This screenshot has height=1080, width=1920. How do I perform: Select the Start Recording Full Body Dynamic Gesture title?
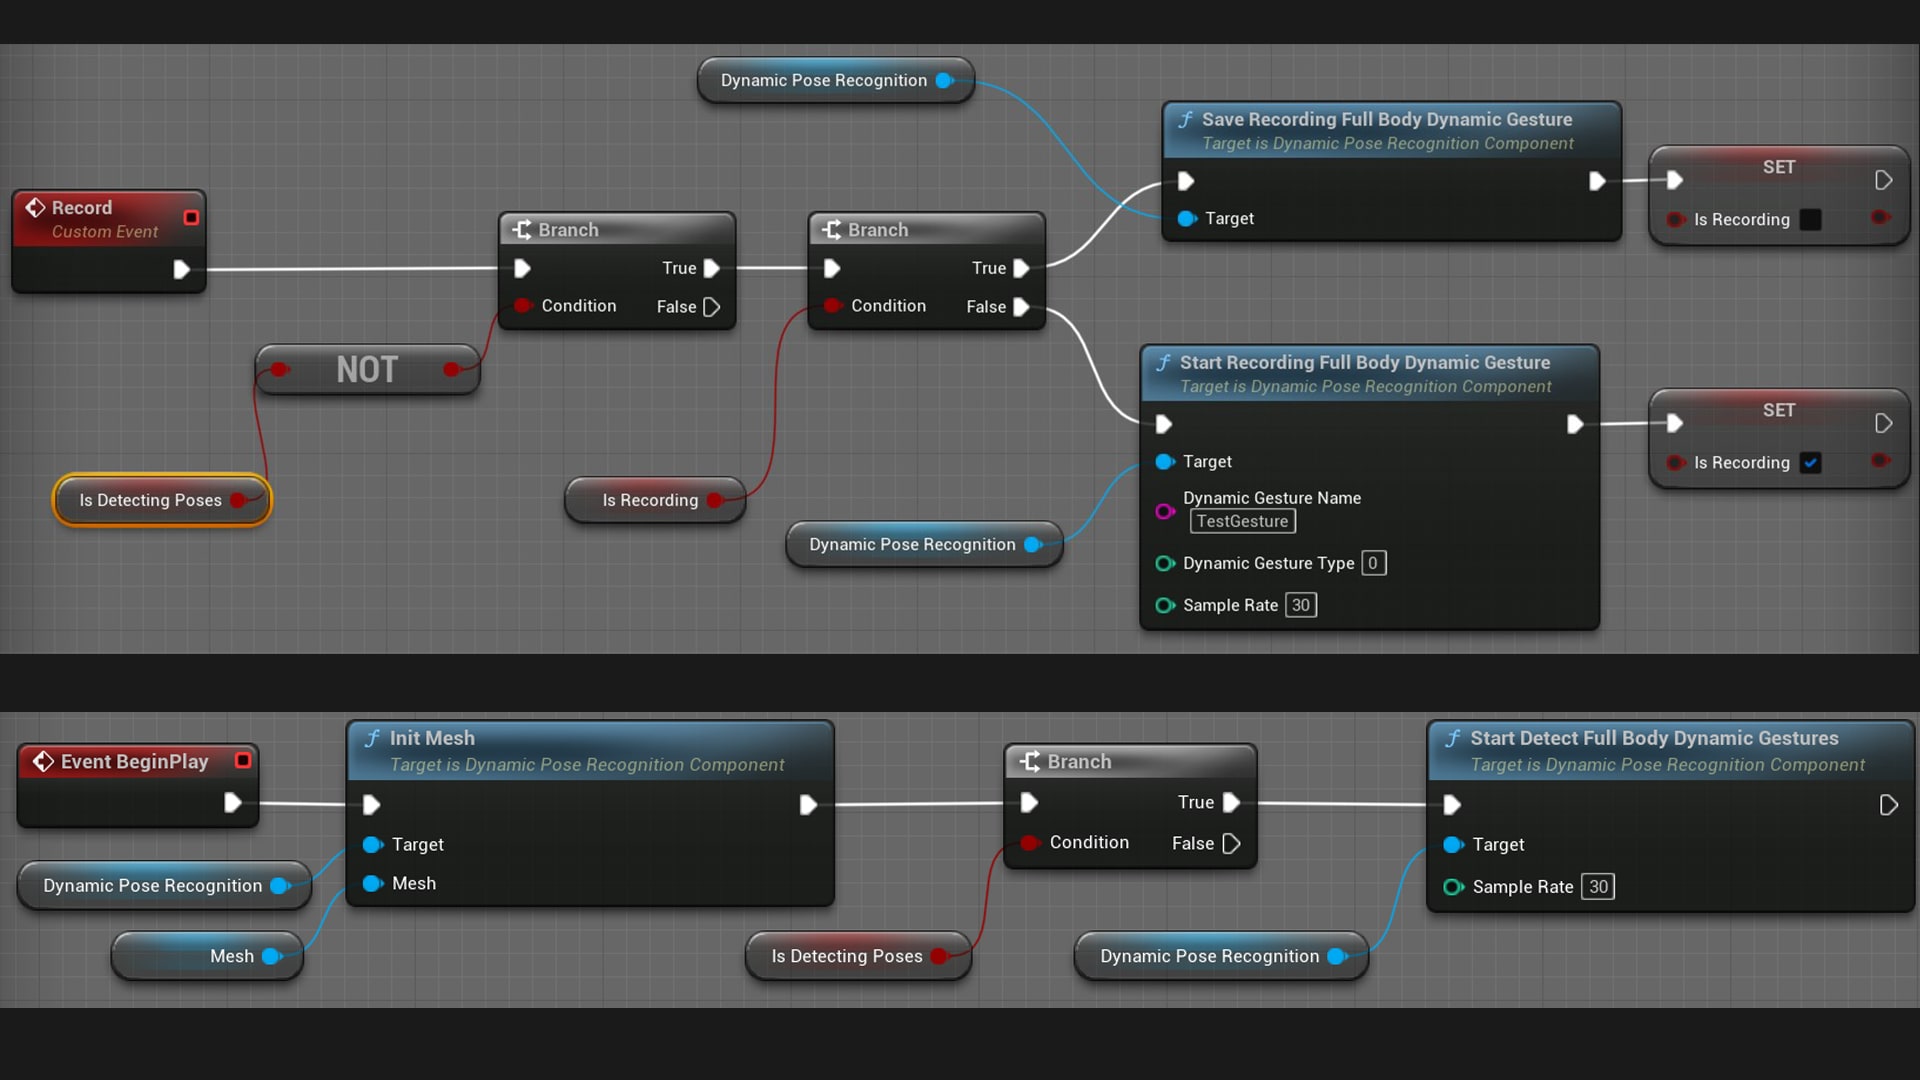coord(1364,362)
